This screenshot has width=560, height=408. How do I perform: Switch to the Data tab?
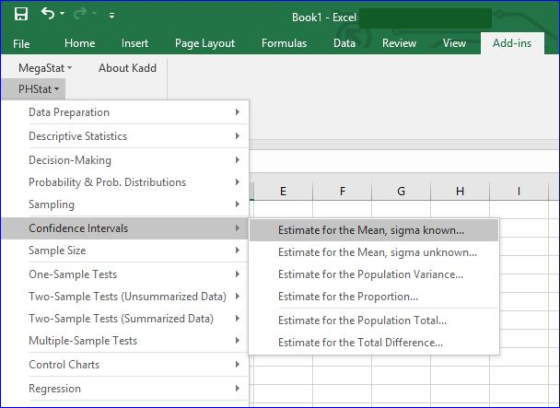tap(344, 43)
